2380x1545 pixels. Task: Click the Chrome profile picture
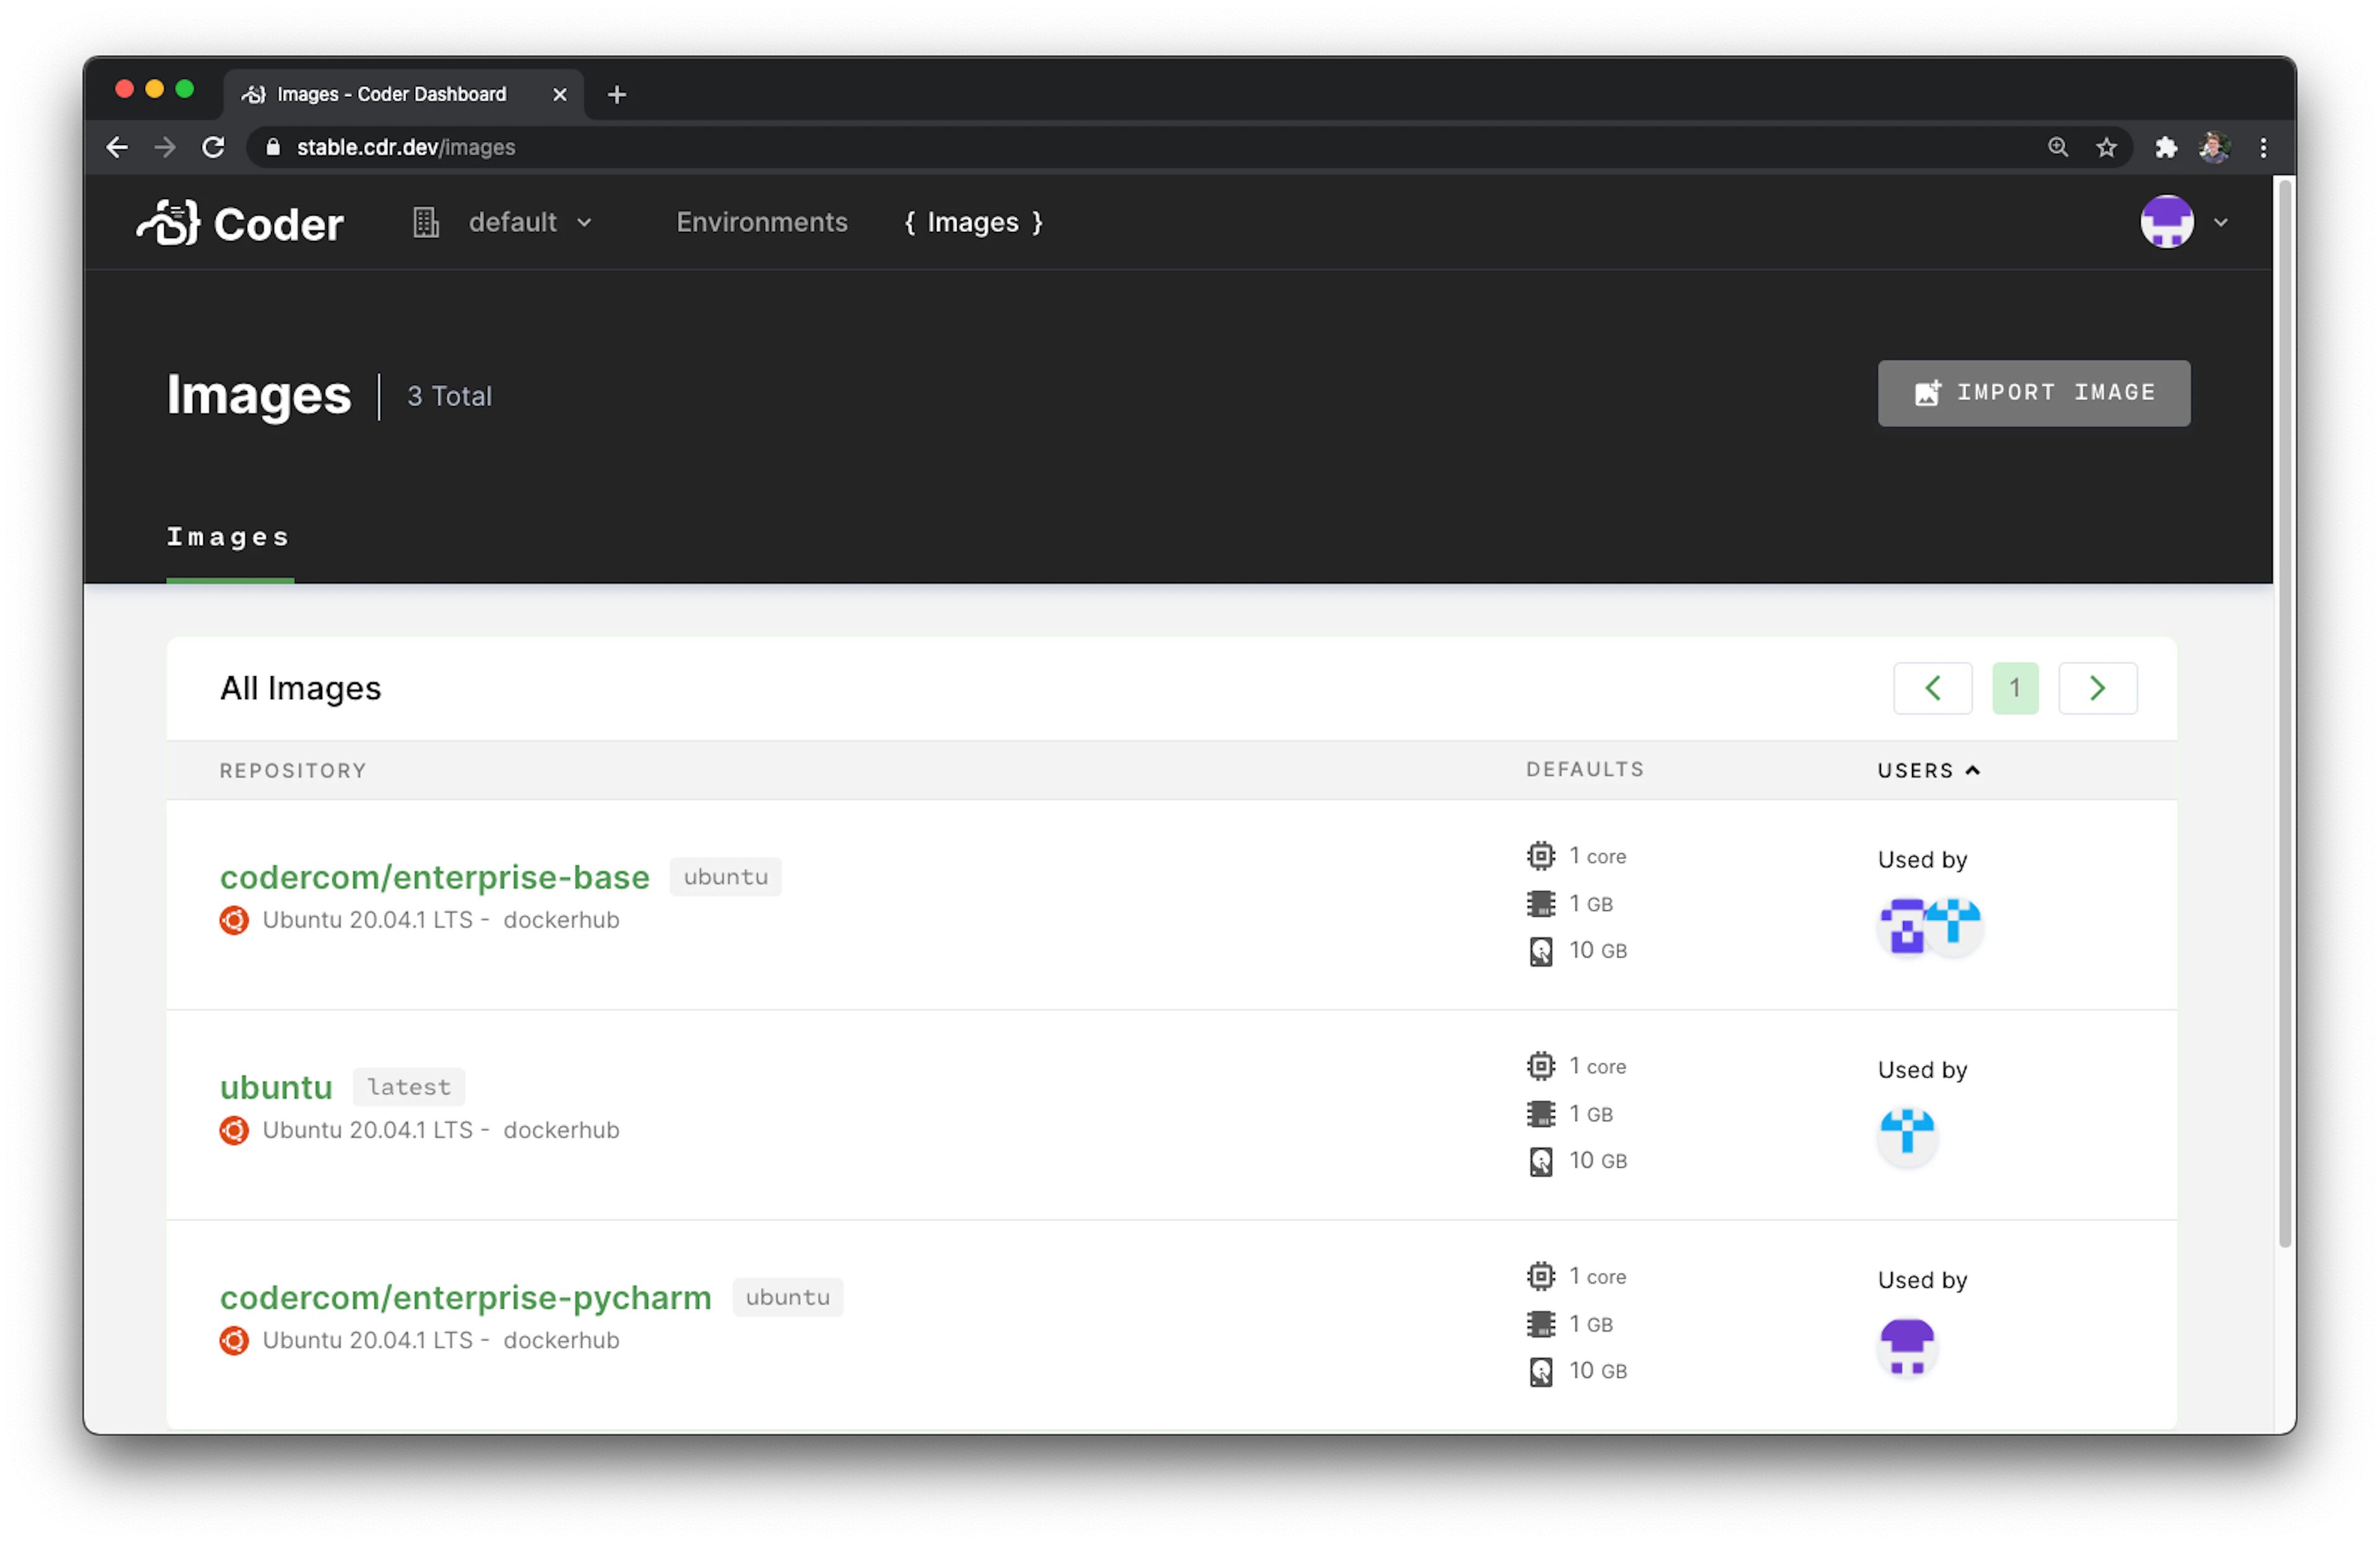(2214, 148)
